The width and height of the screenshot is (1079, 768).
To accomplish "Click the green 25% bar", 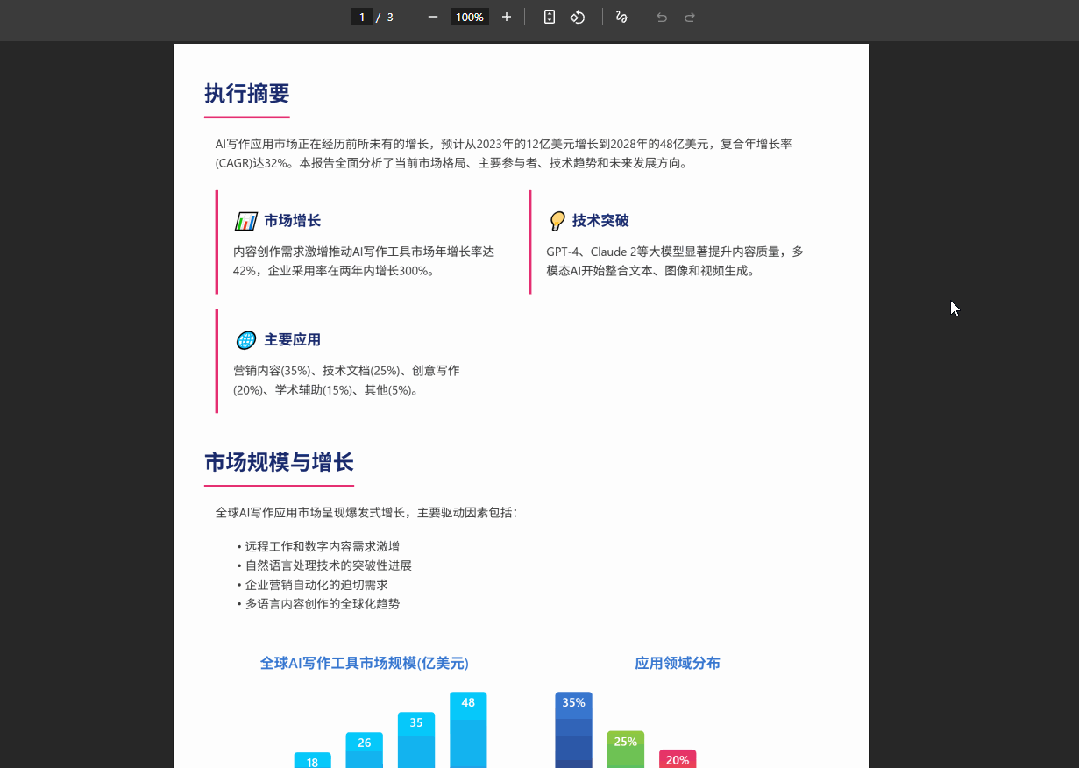I will (x=626, y=749).
